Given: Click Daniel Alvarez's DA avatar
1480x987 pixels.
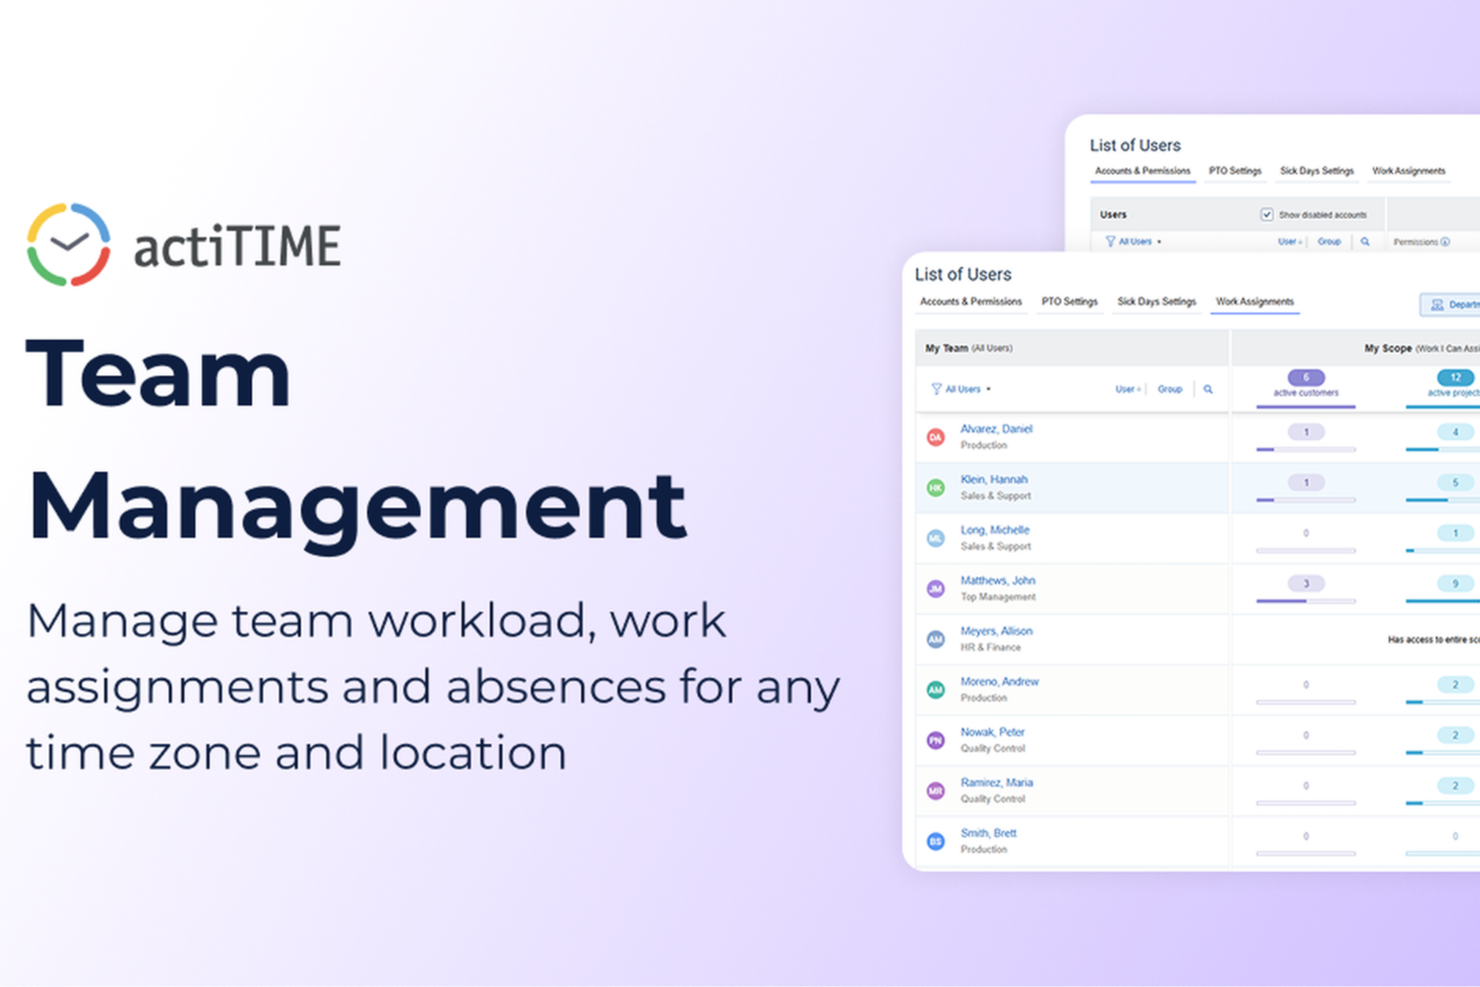Looking at the screenshot, I should pos(936,437).
